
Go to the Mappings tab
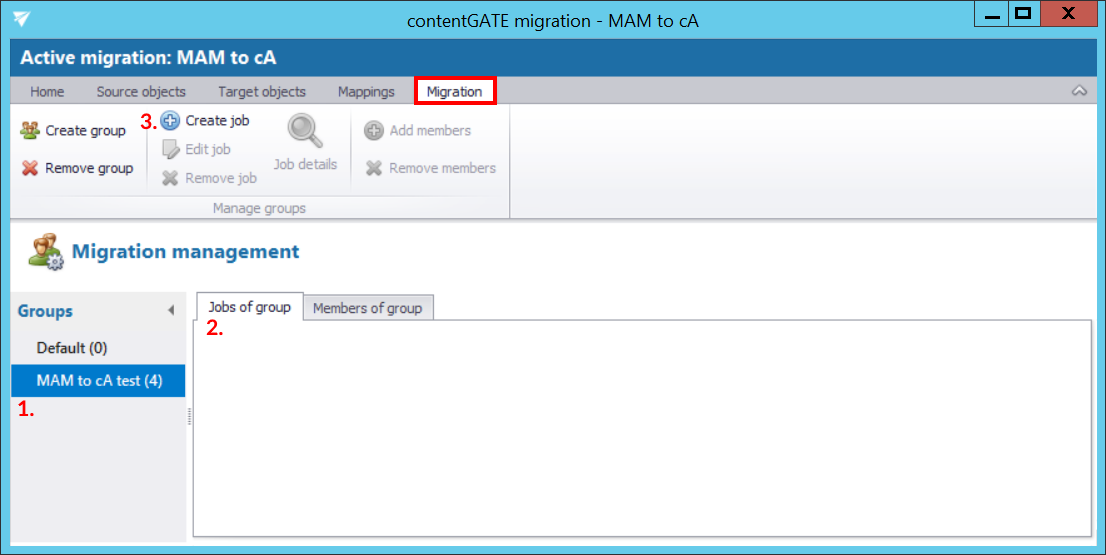click(366, 92)
